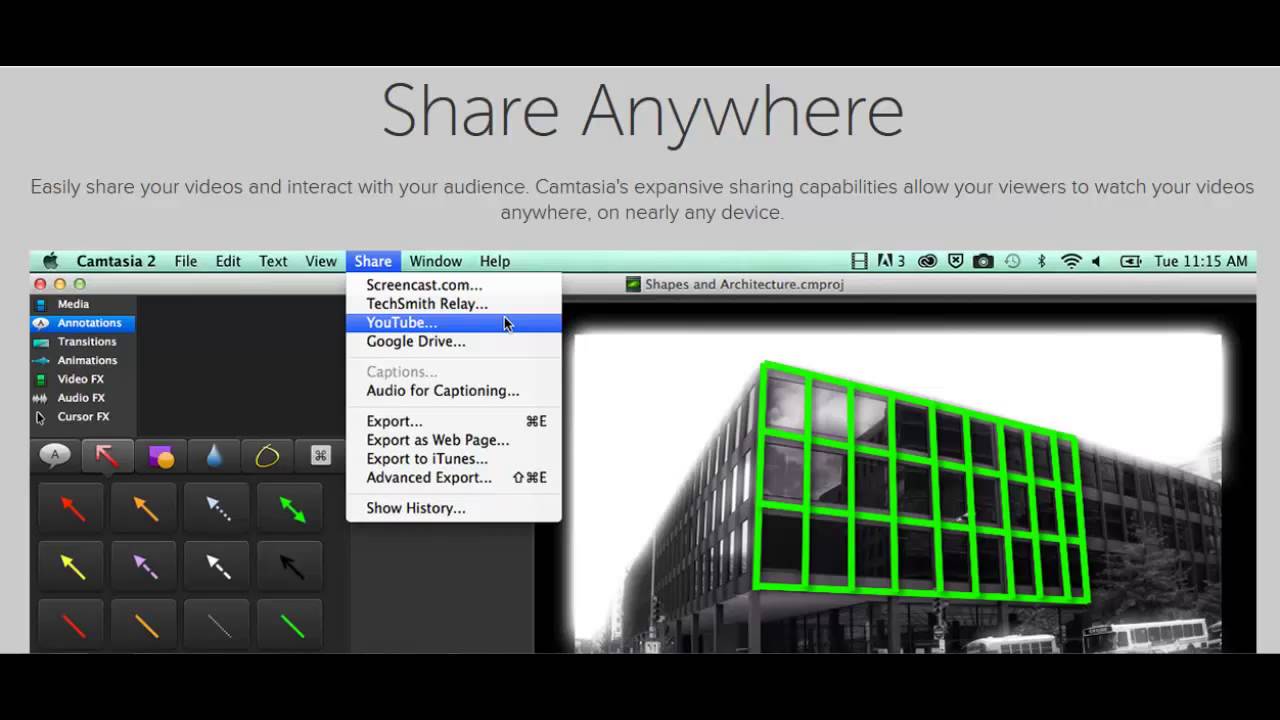Choose Export as Web Page... entry
Viewport: 1280px width, 720px height.
click(454, 440)
